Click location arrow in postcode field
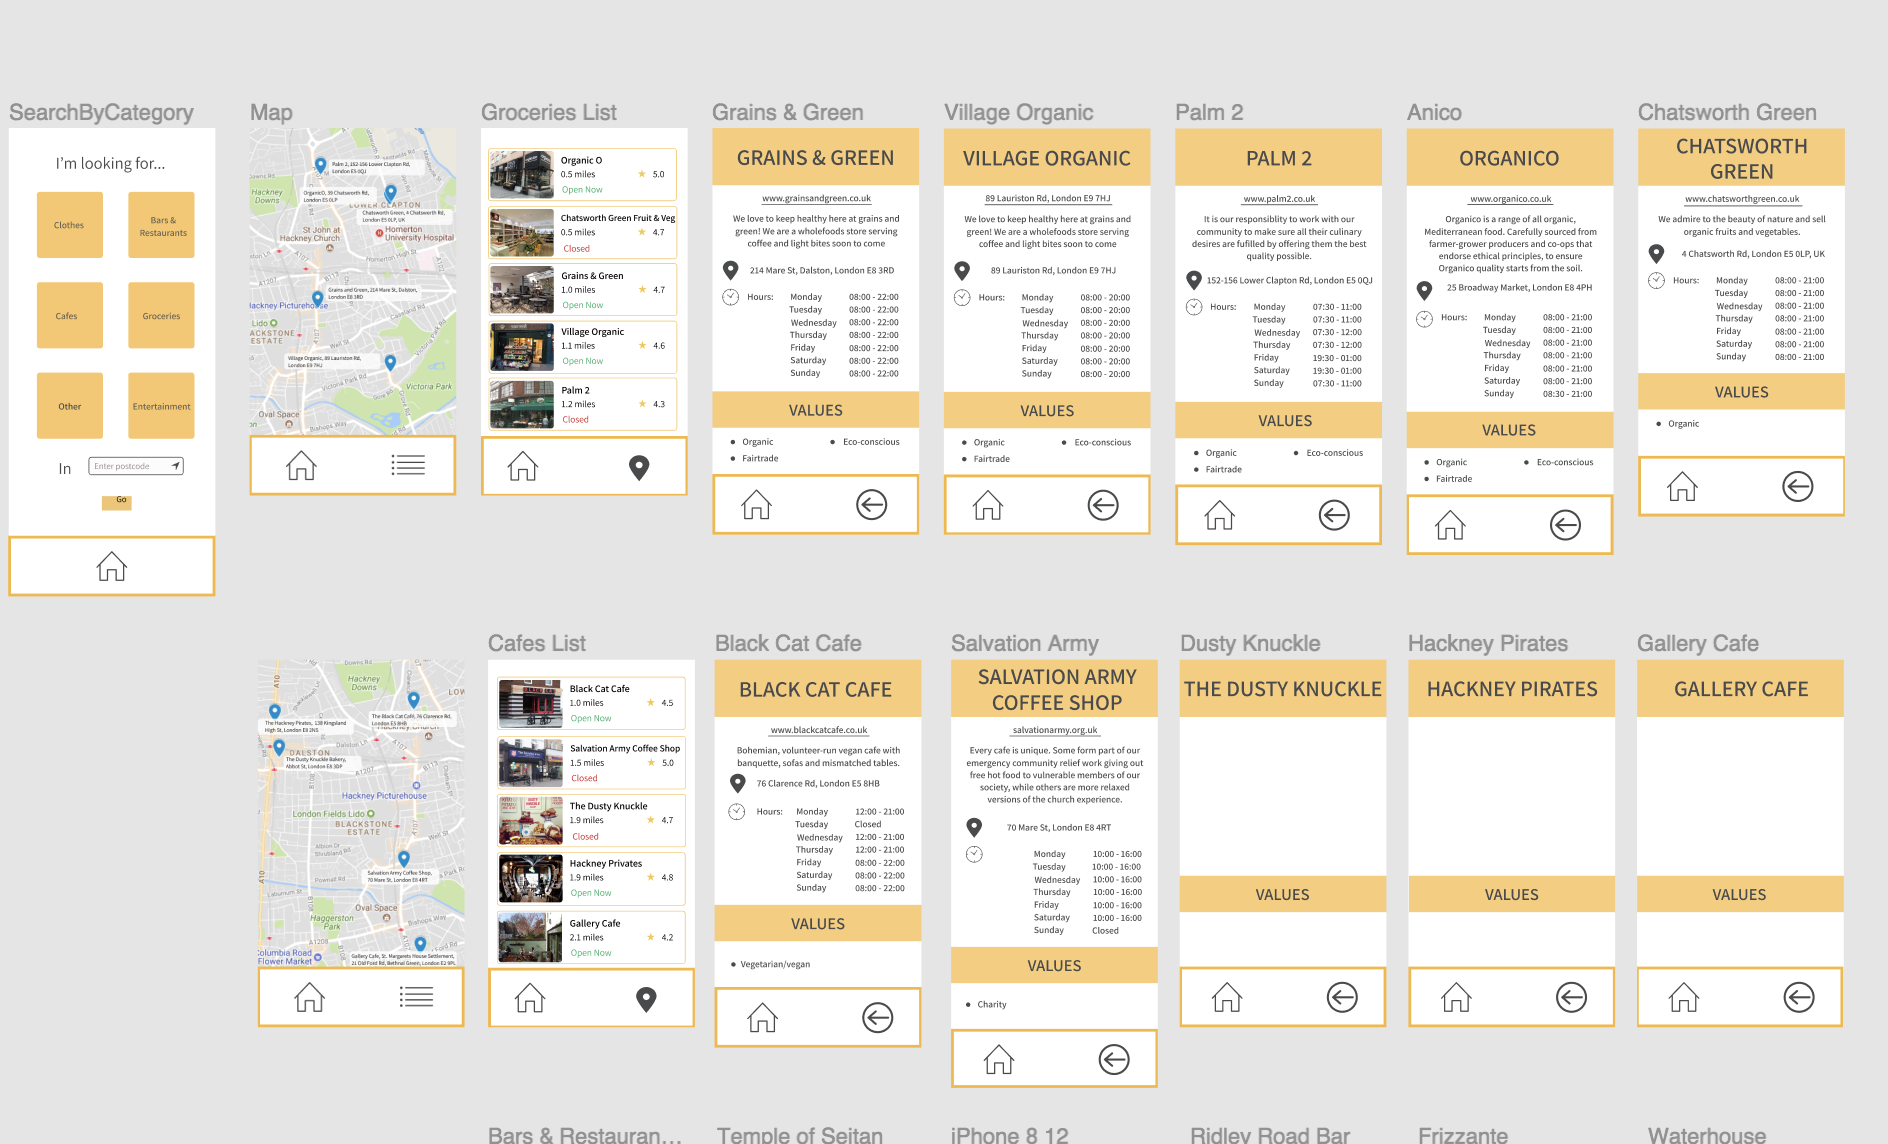Image resolution: width=1888 pixels, height=1144 pixels. pyautogui.click(x=175, y=466)
